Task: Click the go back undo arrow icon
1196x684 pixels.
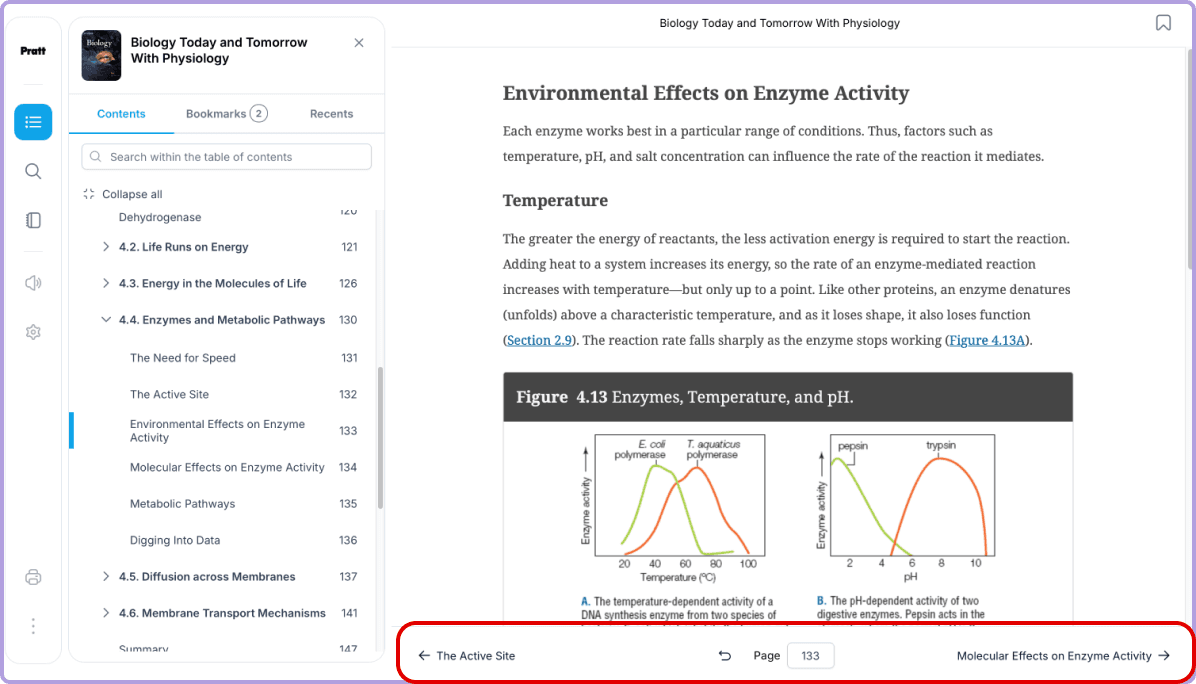Action: pos(725,656)
